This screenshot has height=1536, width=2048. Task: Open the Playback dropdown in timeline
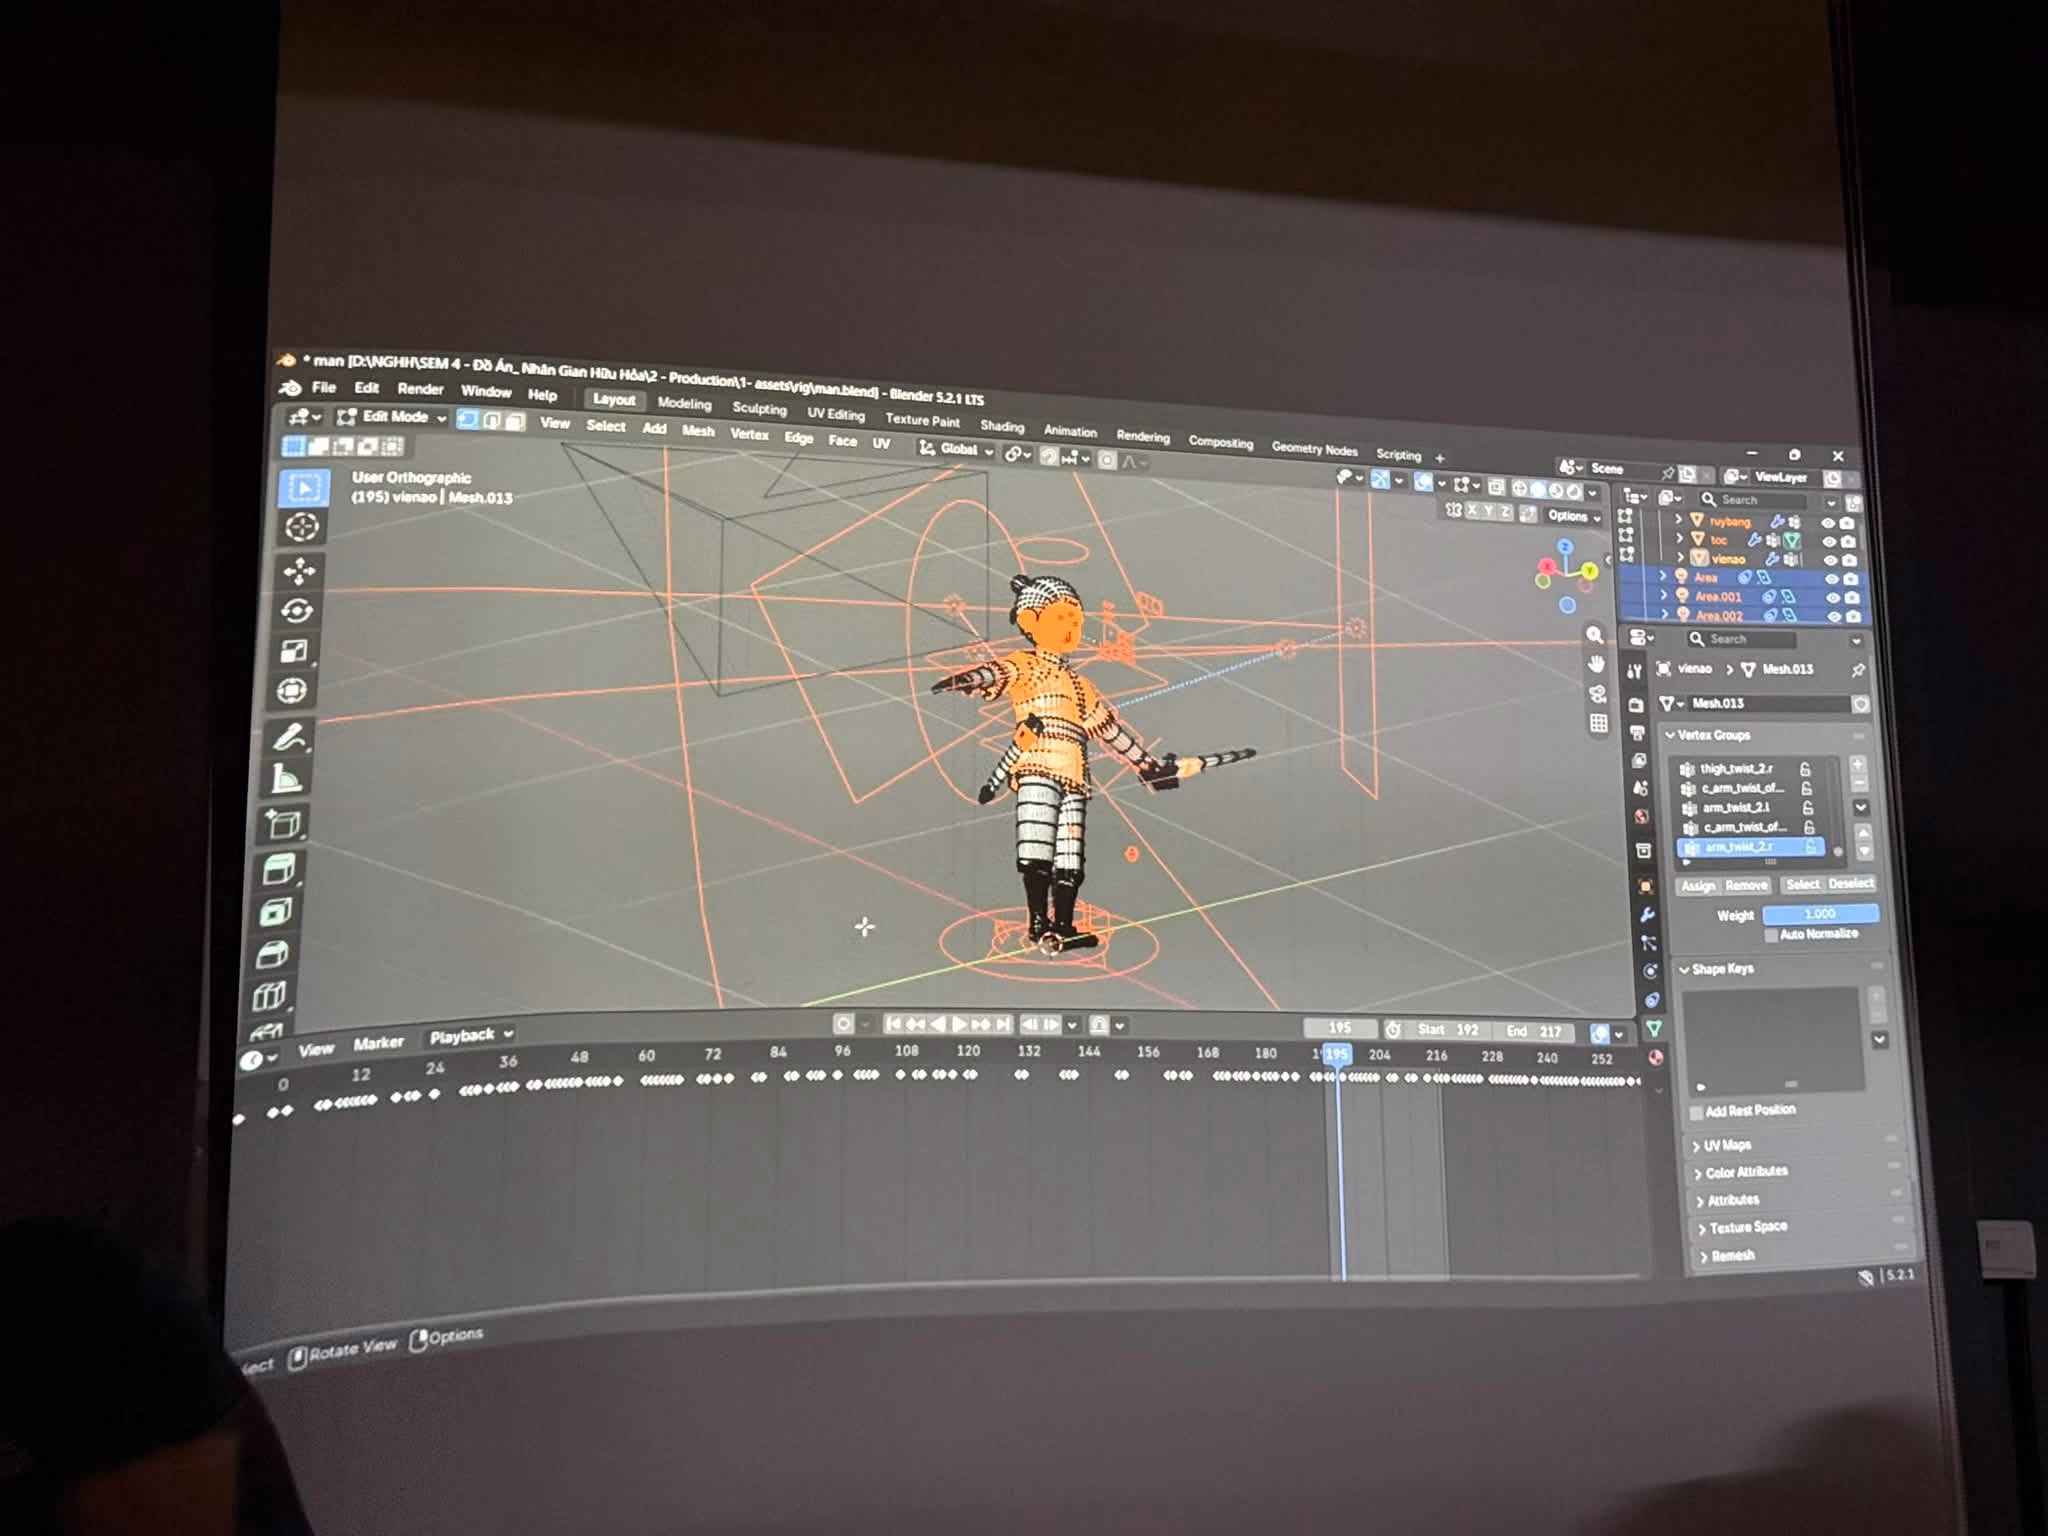[470, 1035]
